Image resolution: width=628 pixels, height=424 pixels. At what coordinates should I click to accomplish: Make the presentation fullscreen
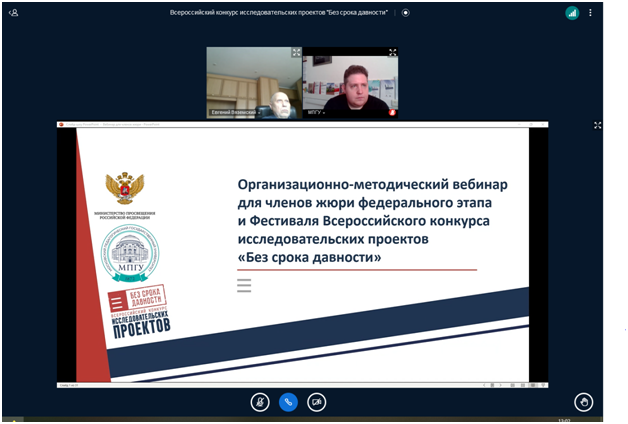pos(598,125)
